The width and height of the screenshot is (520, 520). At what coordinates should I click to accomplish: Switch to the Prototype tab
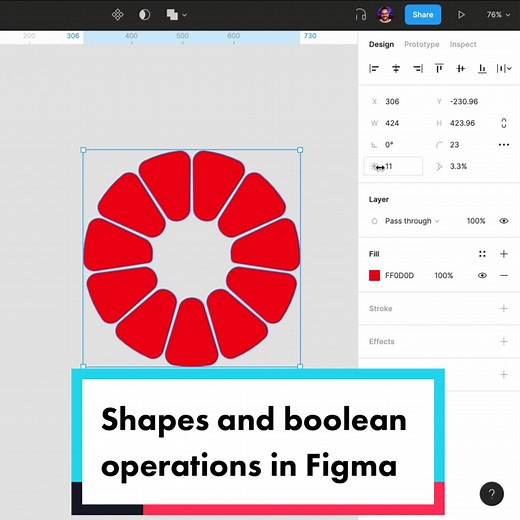[x=422, y=44]
